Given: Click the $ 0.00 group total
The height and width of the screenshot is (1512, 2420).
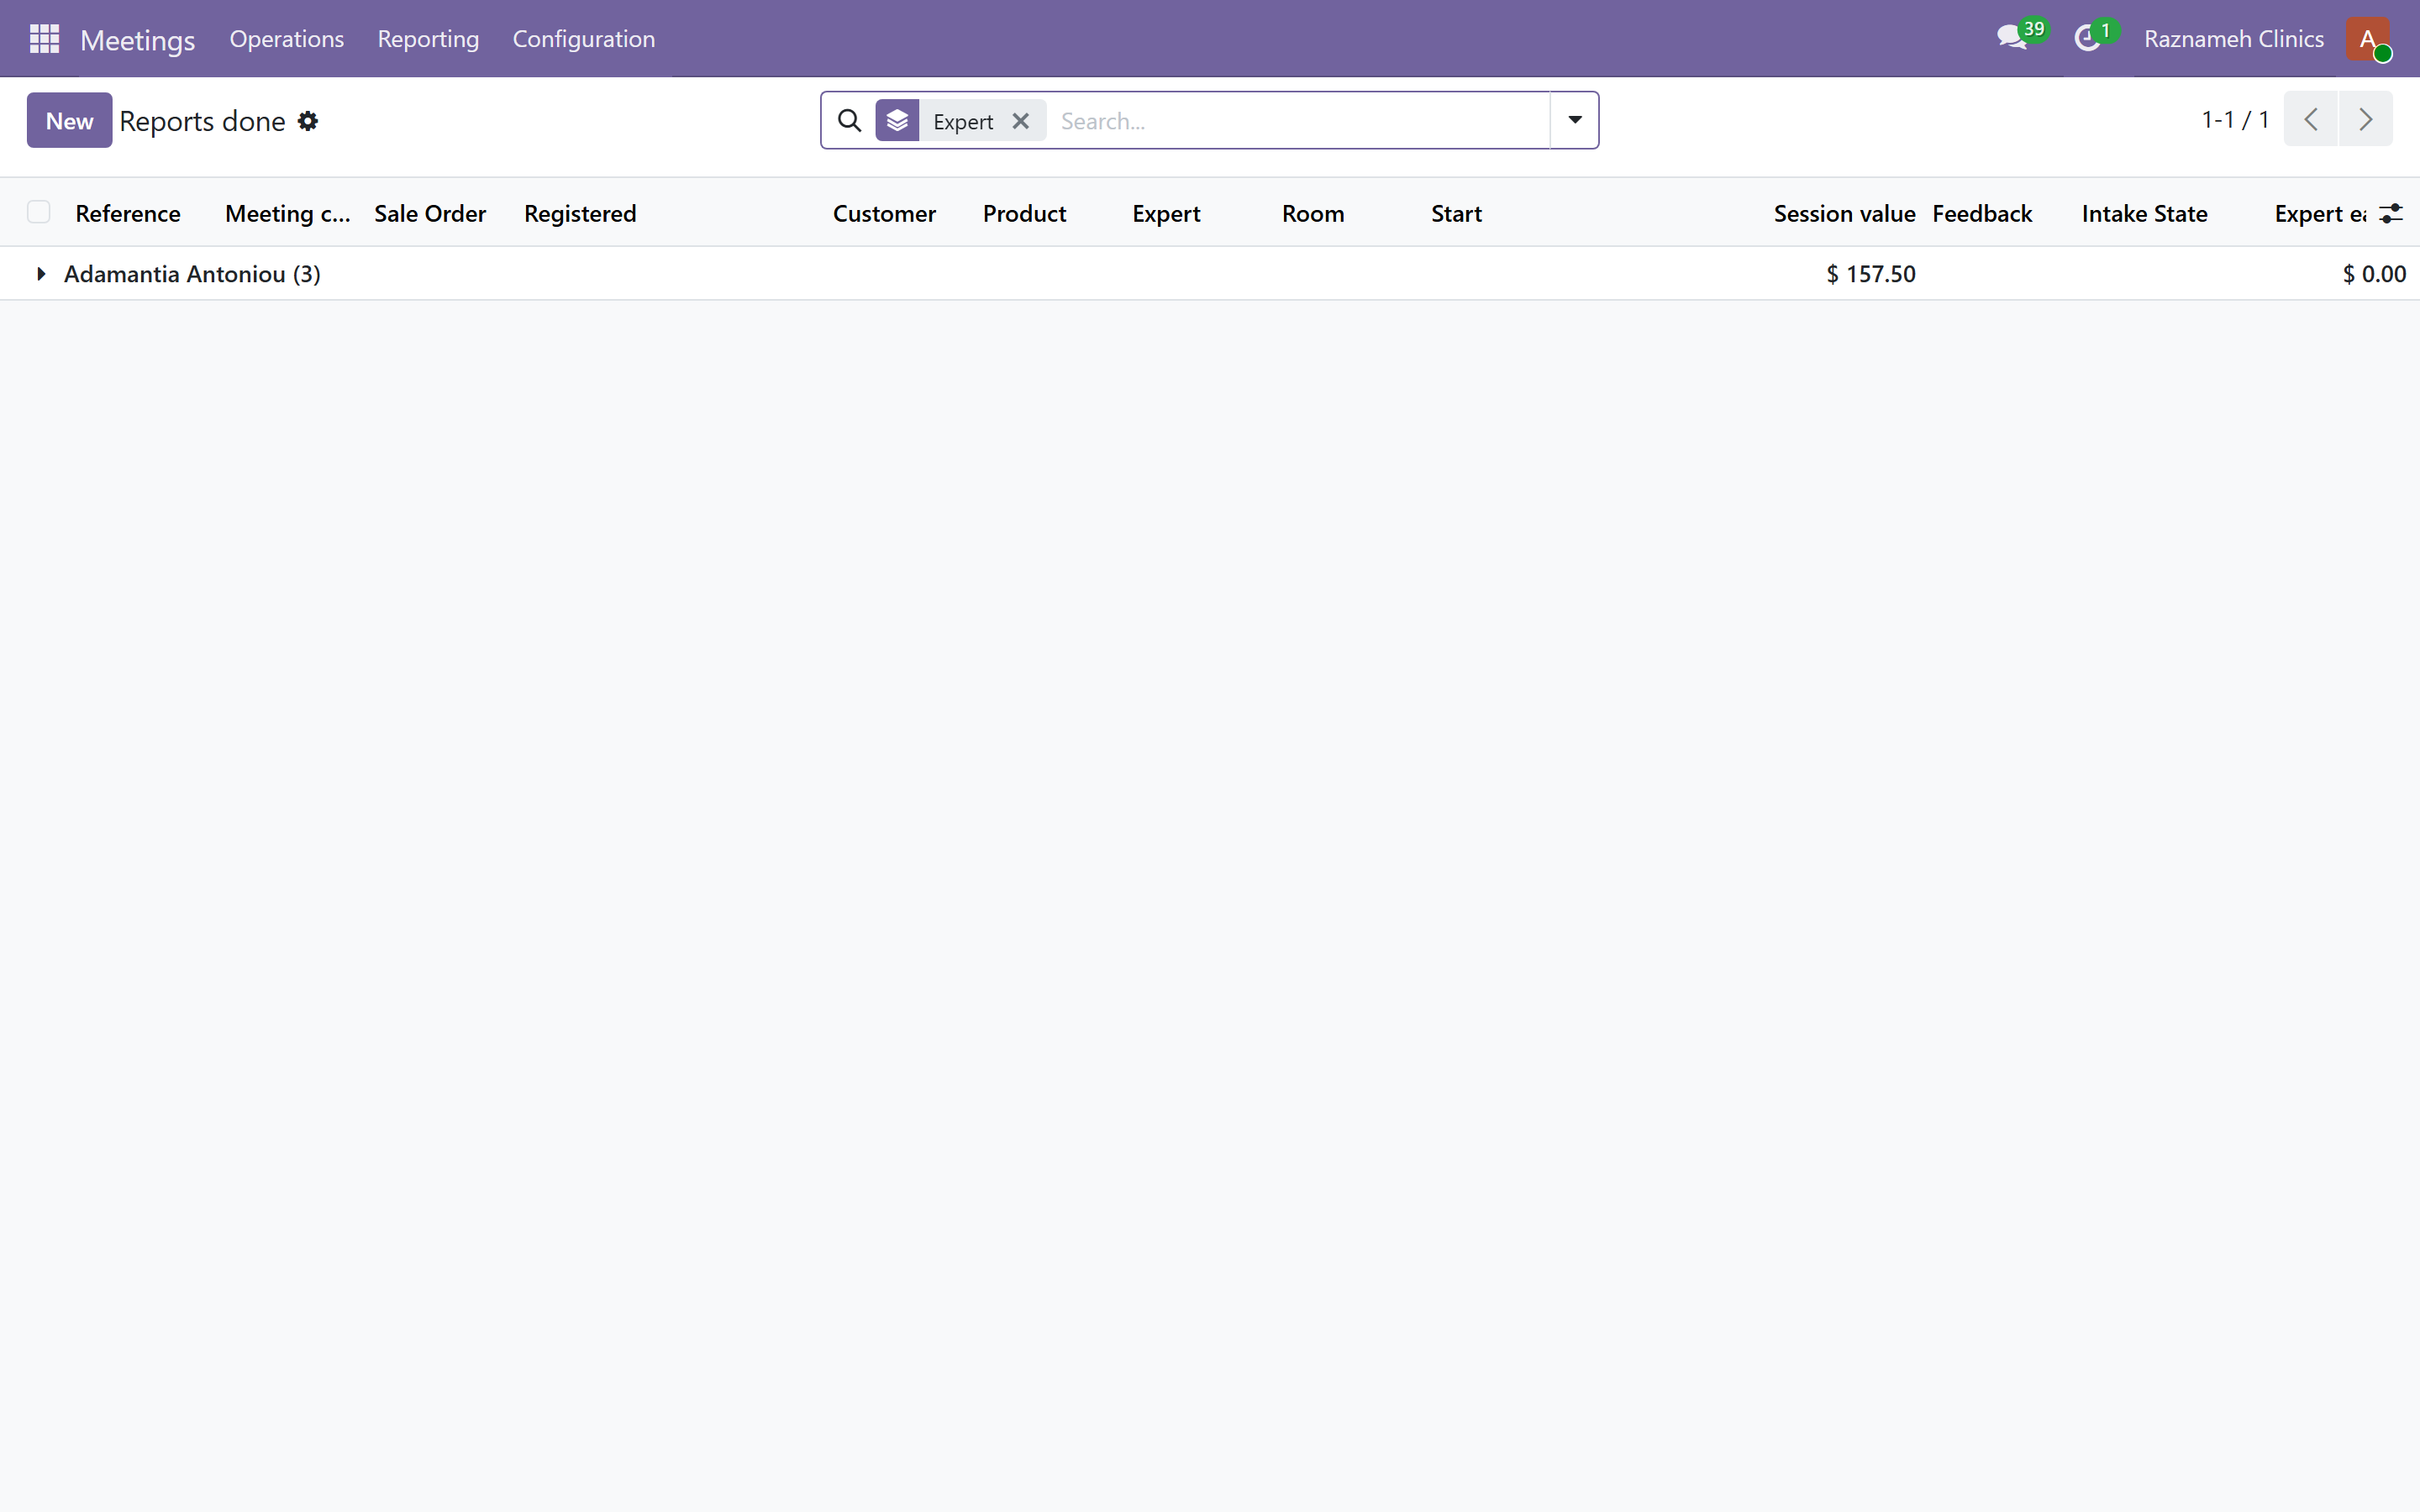Looking at the screenshot, I should point(2374,274).
